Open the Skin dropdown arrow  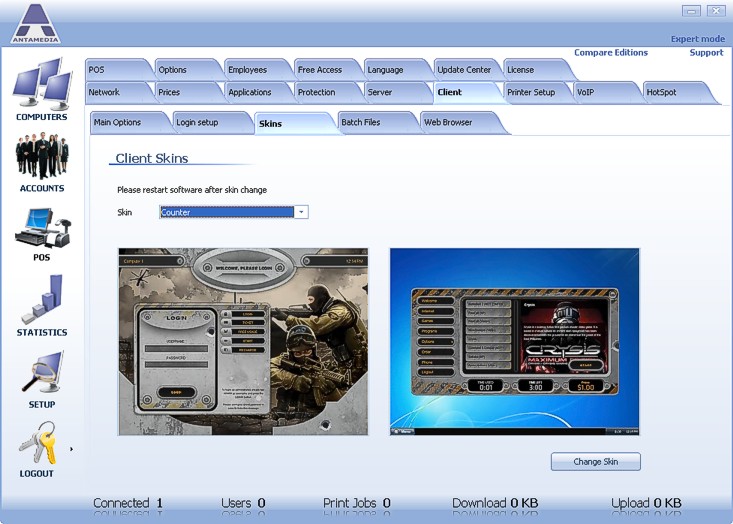tap(302, 212)
